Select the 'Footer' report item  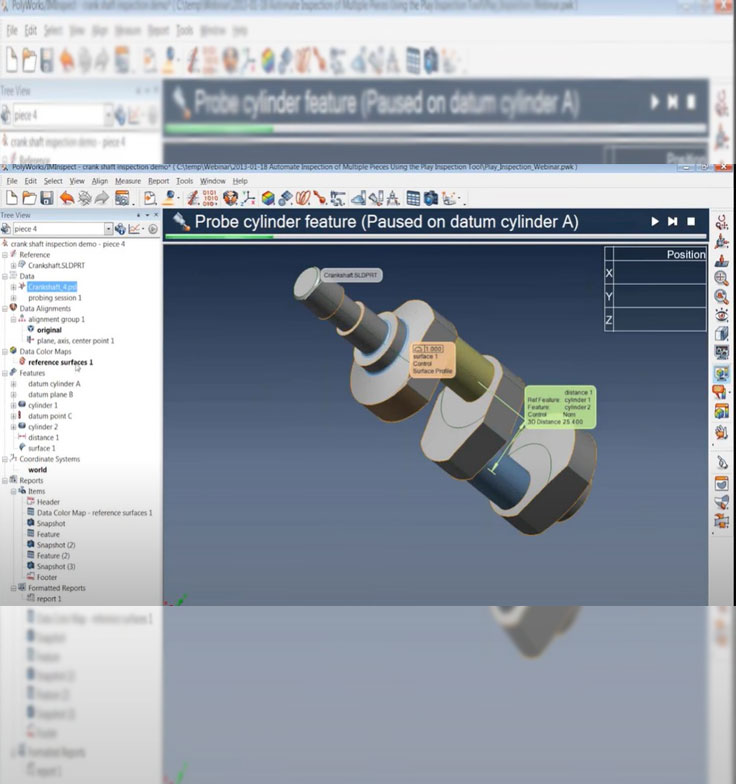pyautogui.click(x=47, y=578)
